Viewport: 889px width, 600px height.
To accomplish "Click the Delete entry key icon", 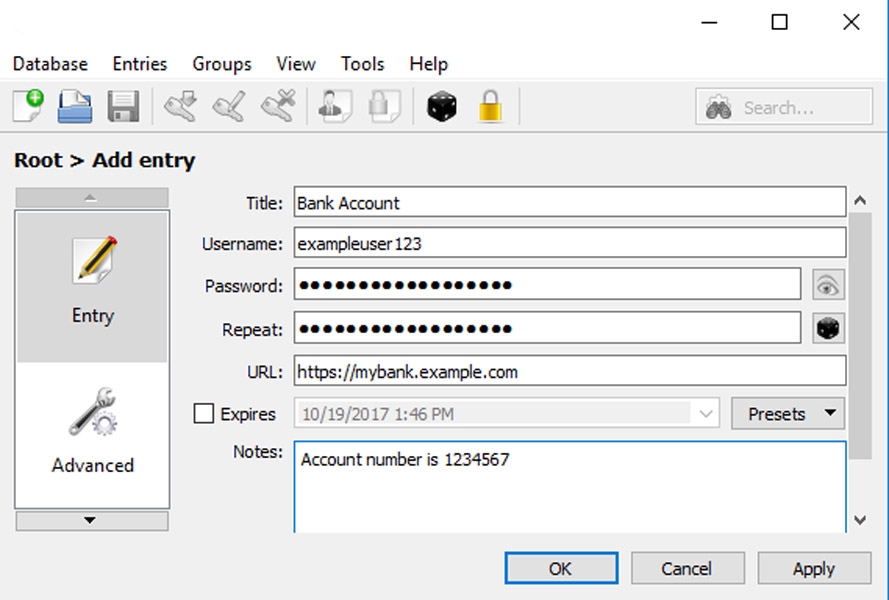I will [x=277, y=106].
